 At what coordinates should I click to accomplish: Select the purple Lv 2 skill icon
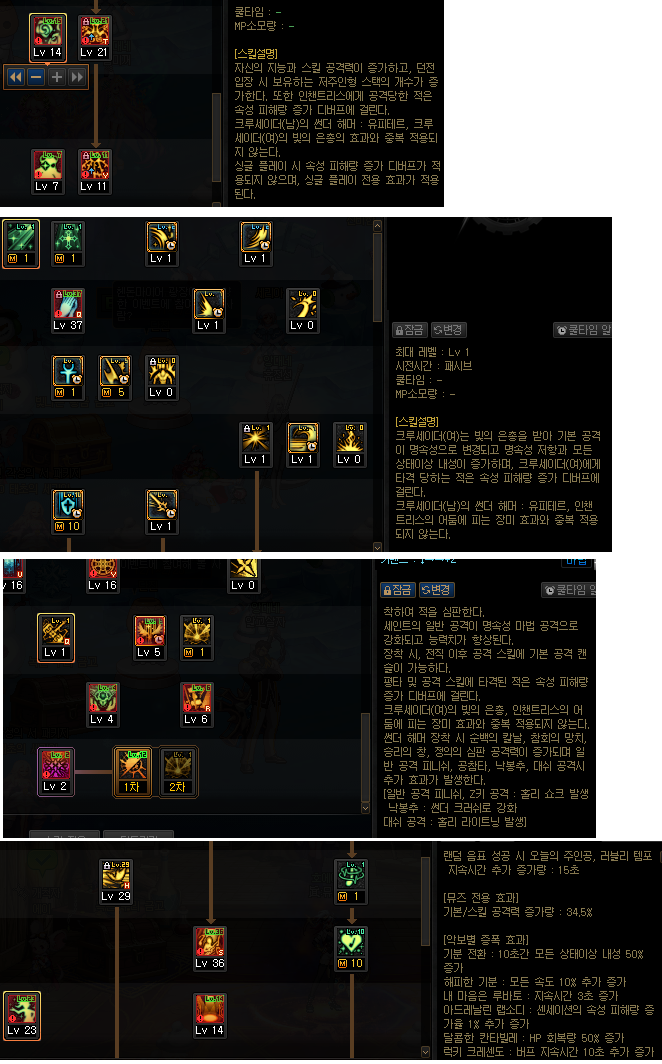pos(56,772)
